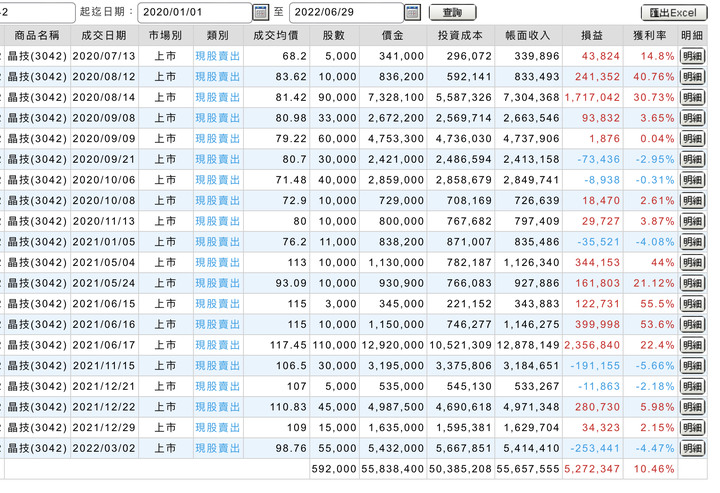Screen dimensions: 720x493
Task: Click 現股賣出 link on 2021/01/05 row
Action: (x=218, y=242)
